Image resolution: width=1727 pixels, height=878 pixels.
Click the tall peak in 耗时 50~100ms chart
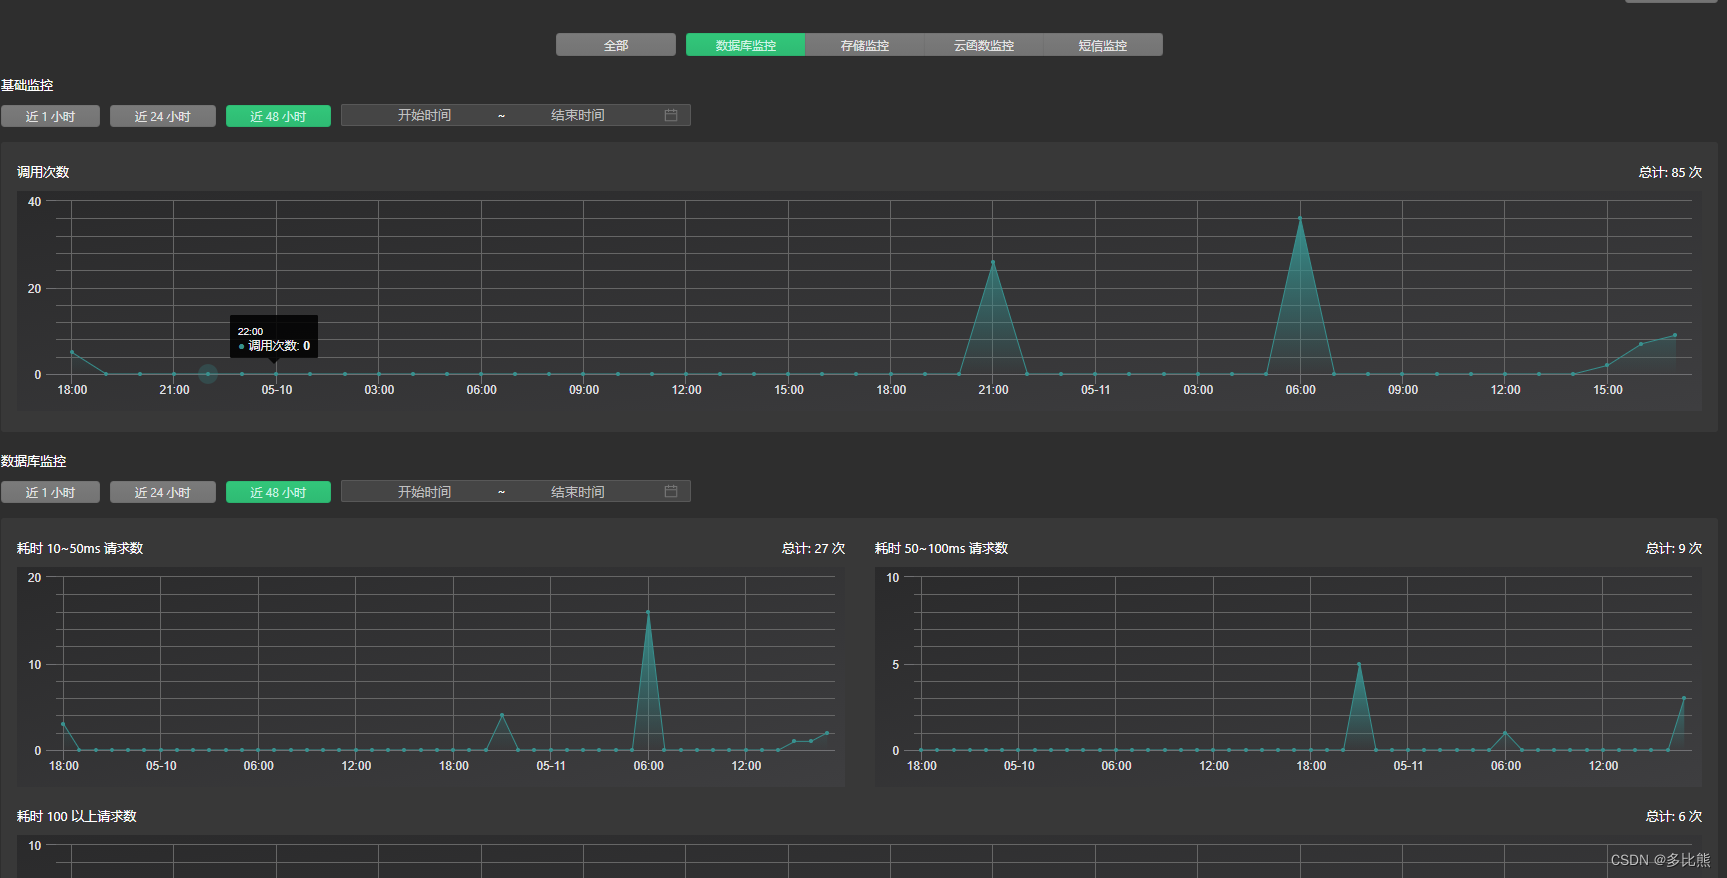(1359, 664)
